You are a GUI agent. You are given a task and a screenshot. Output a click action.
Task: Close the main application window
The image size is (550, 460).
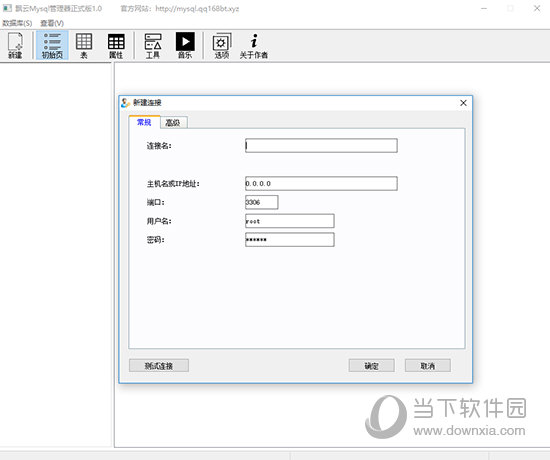point(537,8)
